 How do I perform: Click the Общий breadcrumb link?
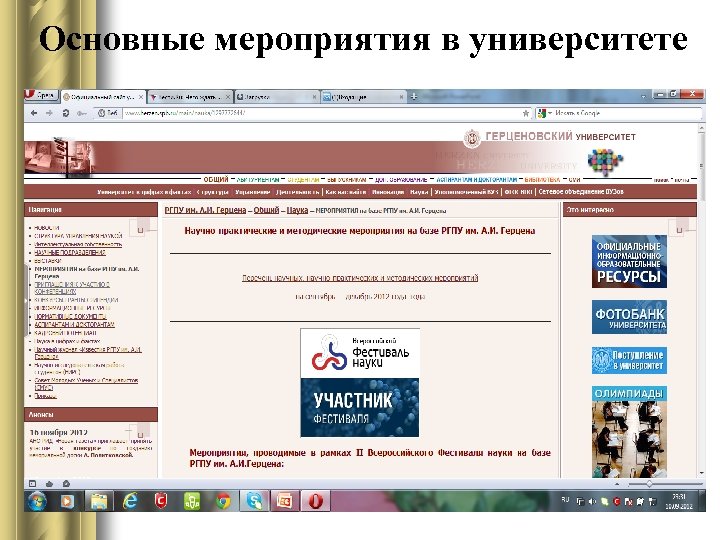[266, 210]
